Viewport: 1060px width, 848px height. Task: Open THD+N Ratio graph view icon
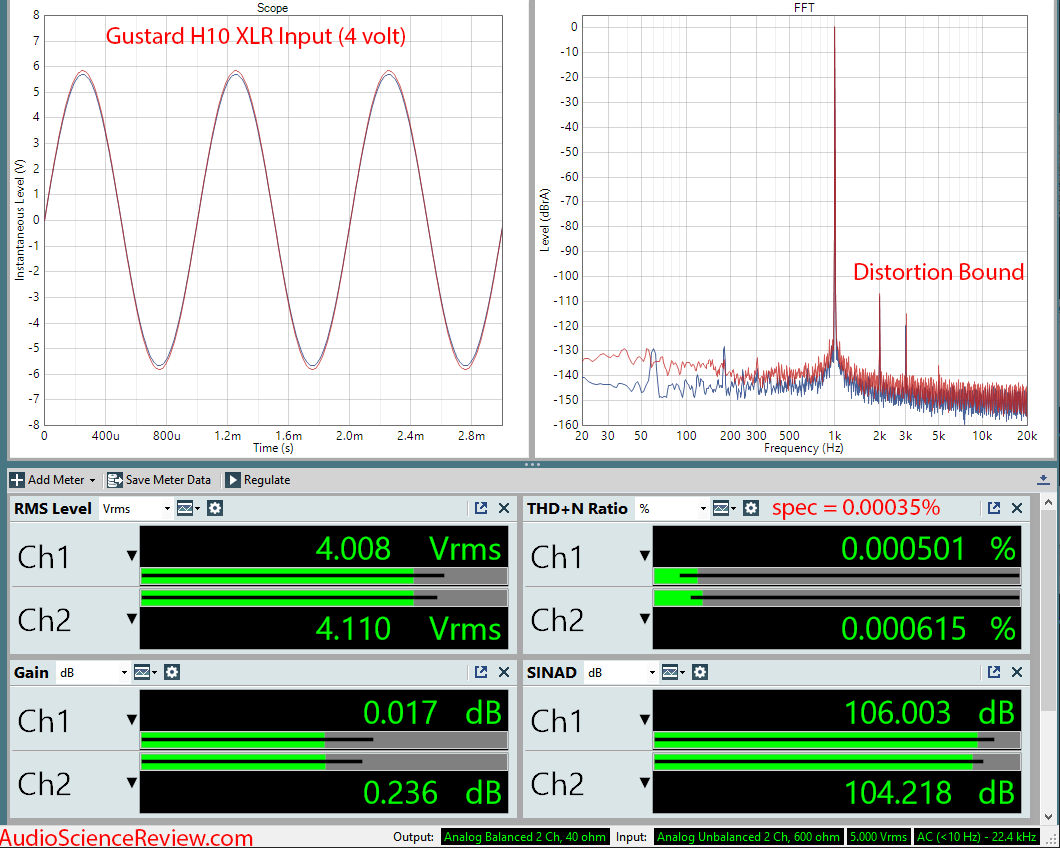pyautogui.click(x=724, y=509)
